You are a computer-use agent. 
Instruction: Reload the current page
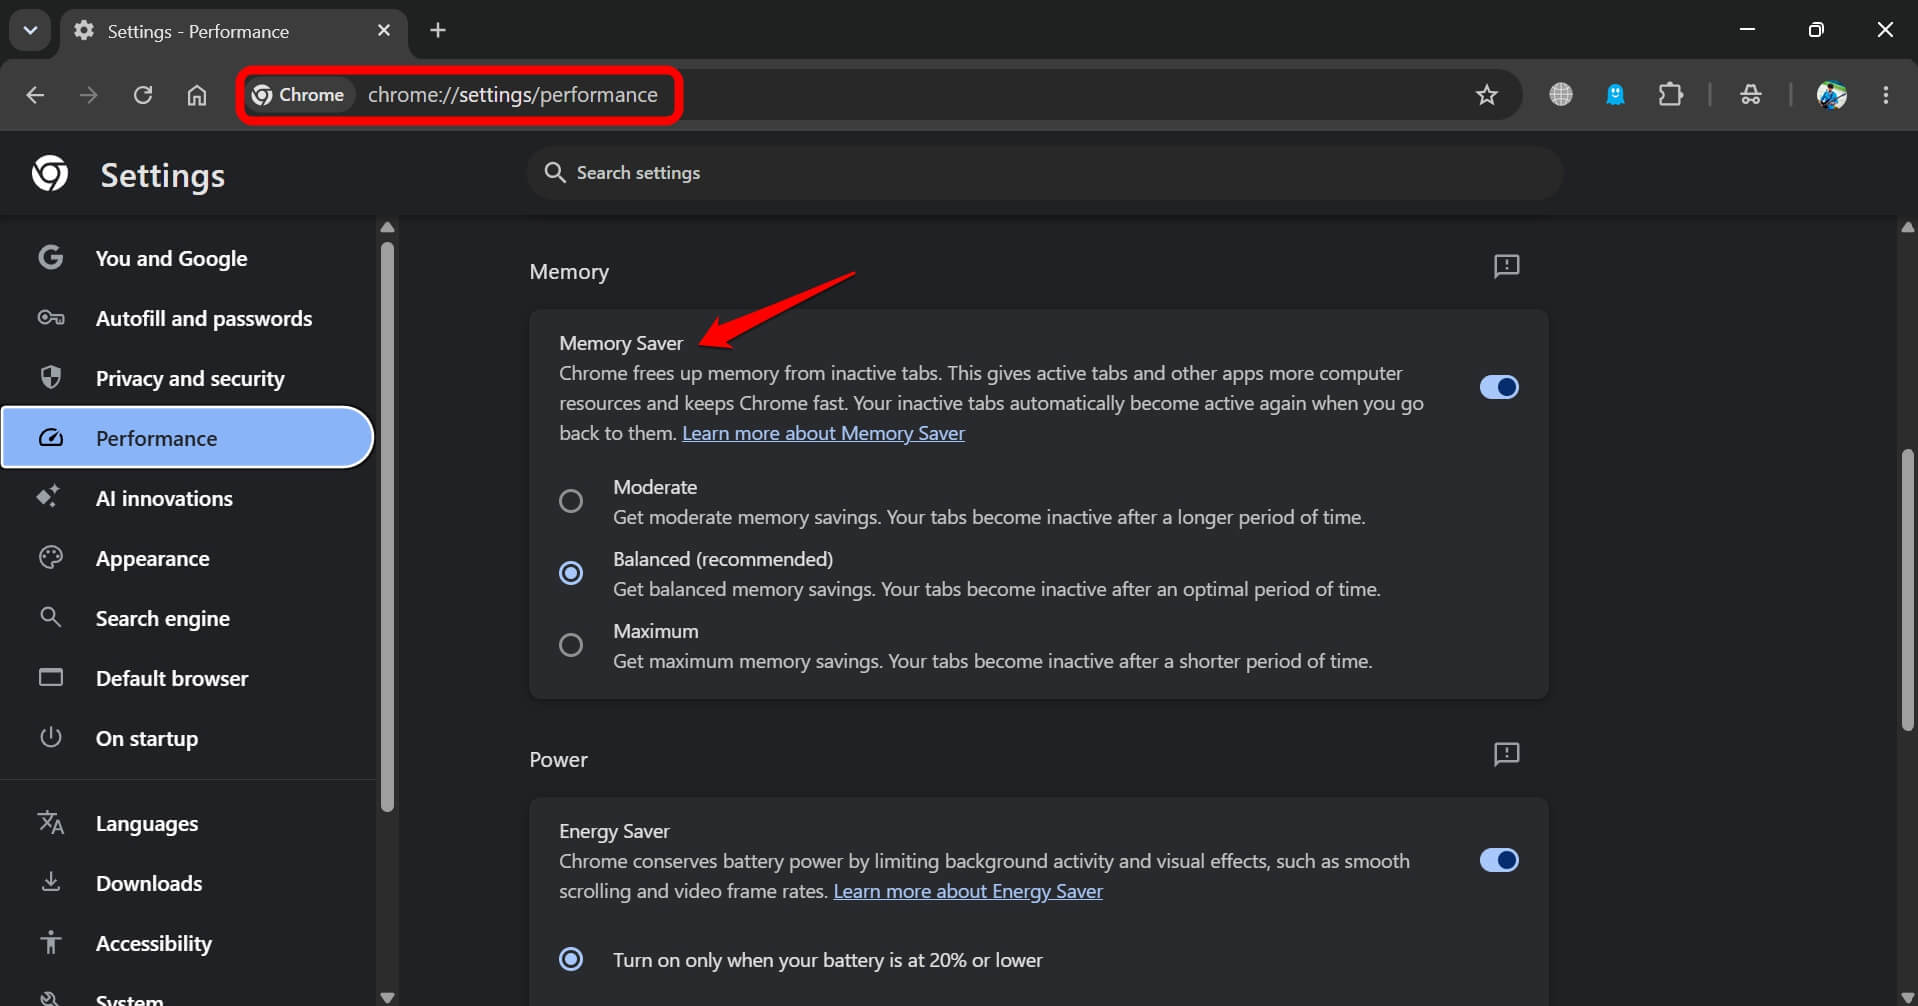point(143,95)
